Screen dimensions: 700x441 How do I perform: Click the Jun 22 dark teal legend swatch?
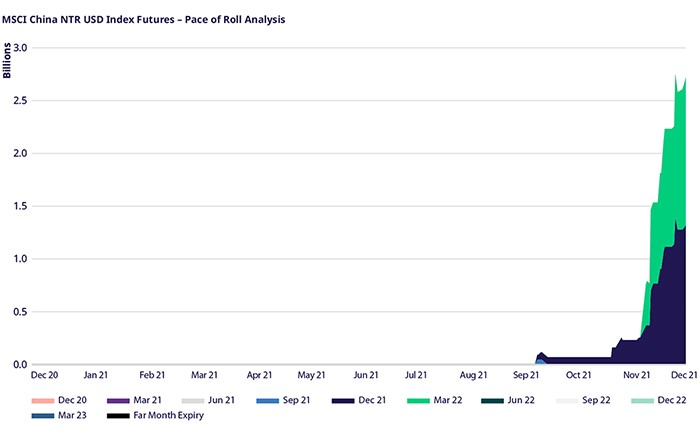click(x=493, y=400)
